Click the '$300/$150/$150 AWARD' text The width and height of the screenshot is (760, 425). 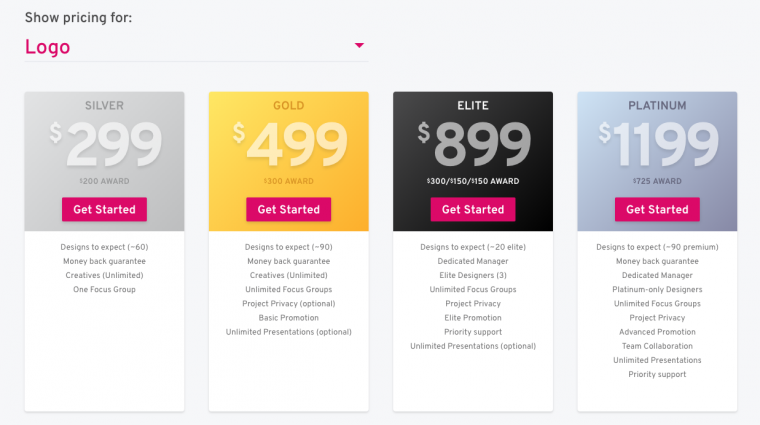point(473,181)
